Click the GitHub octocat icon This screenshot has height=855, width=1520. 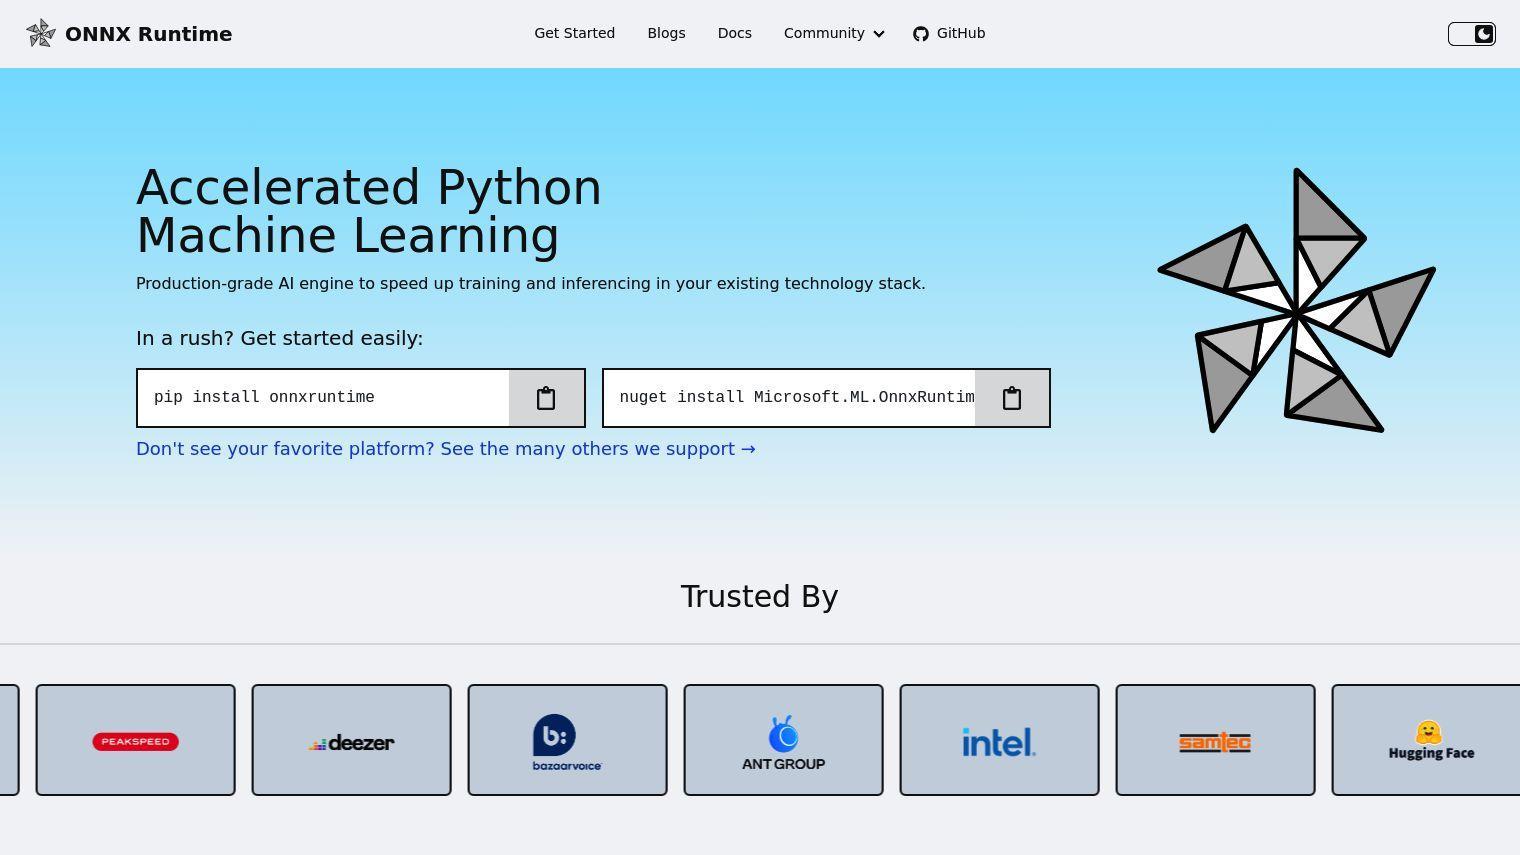tap(921, 34)
